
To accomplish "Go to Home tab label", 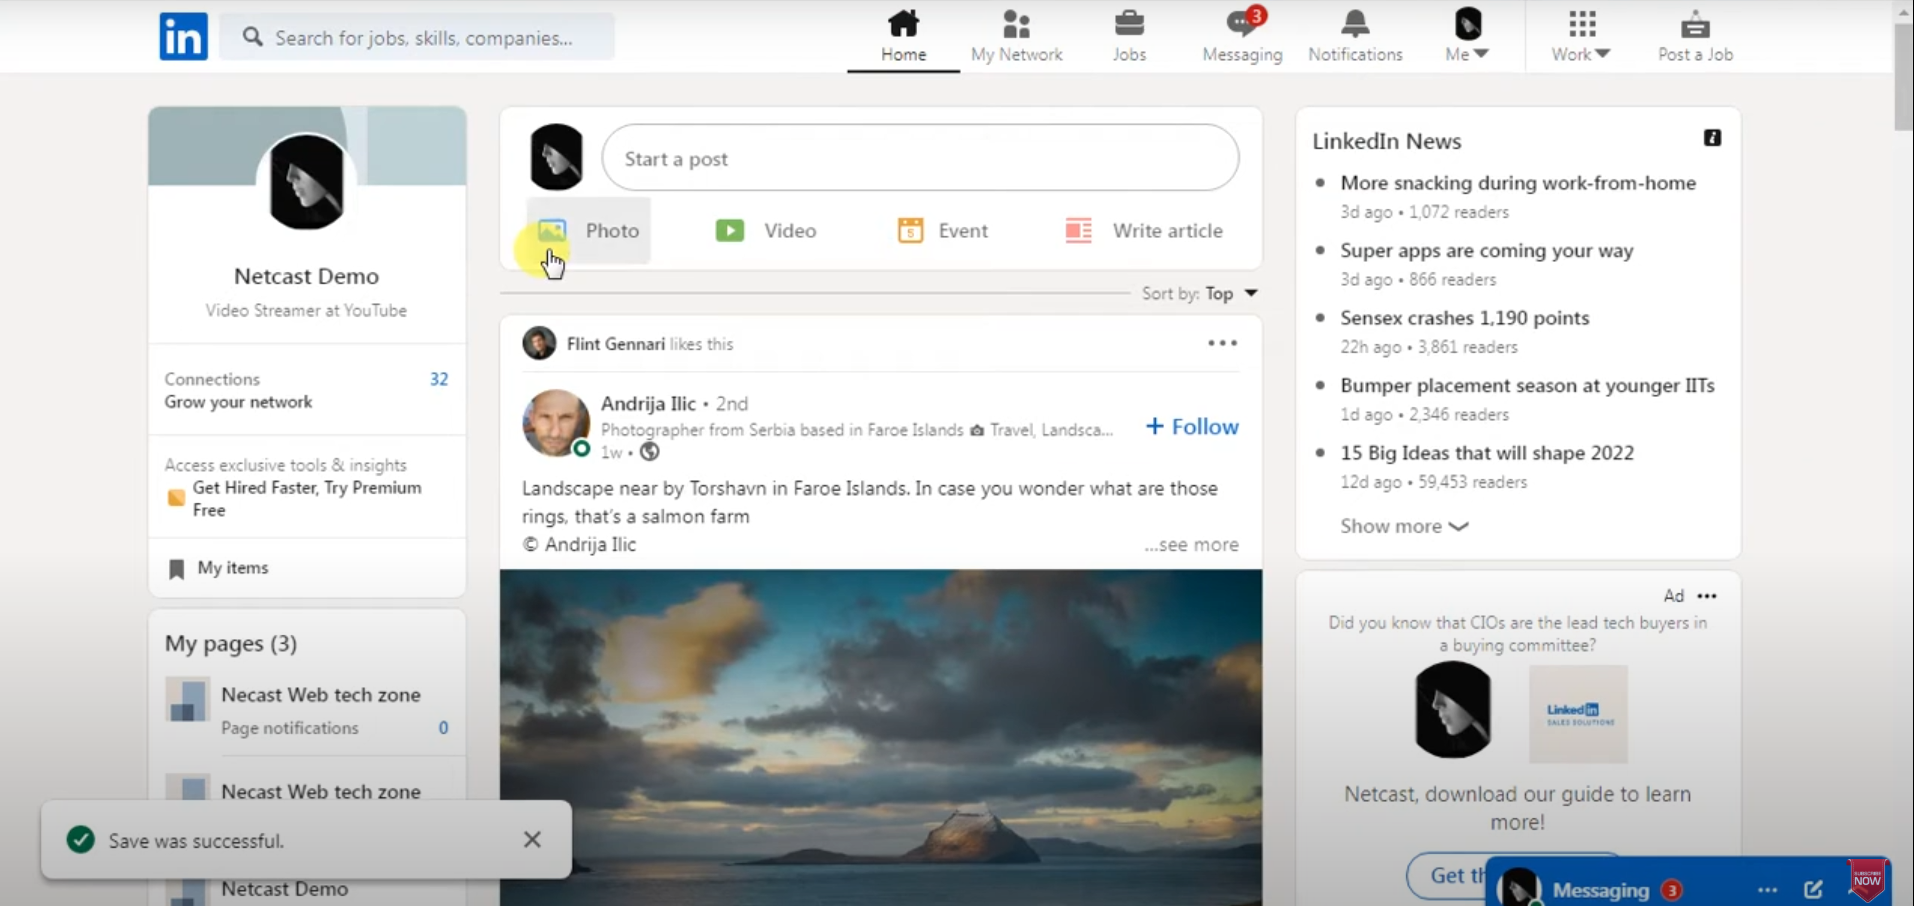I will click(903, 54).
